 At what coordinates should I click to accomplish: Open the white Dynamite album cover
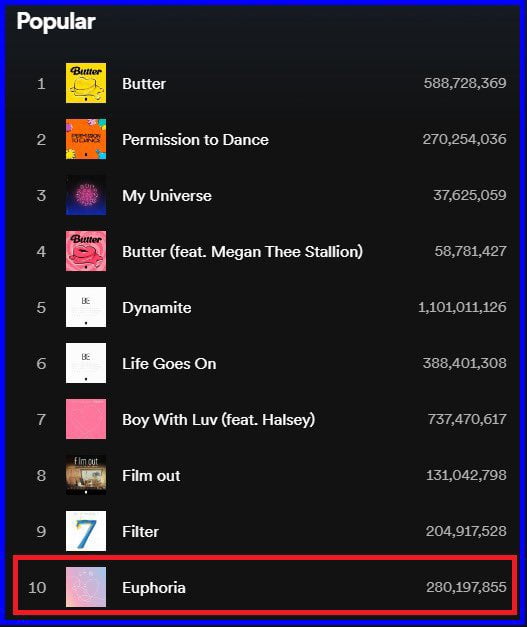pos(86,307)
